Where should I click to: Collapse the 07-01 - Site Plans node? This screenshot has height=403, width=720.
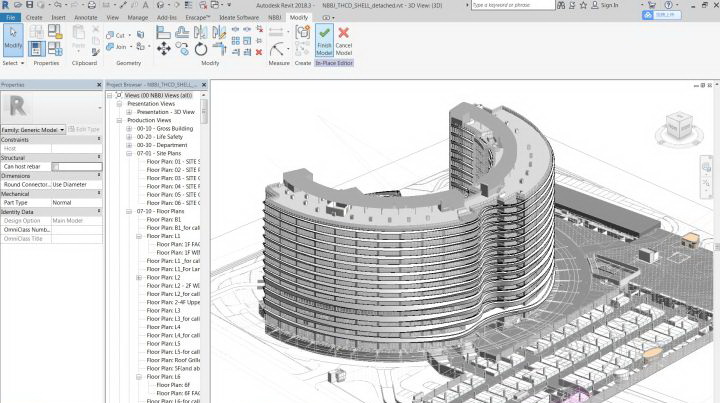(x=129, y=153)
